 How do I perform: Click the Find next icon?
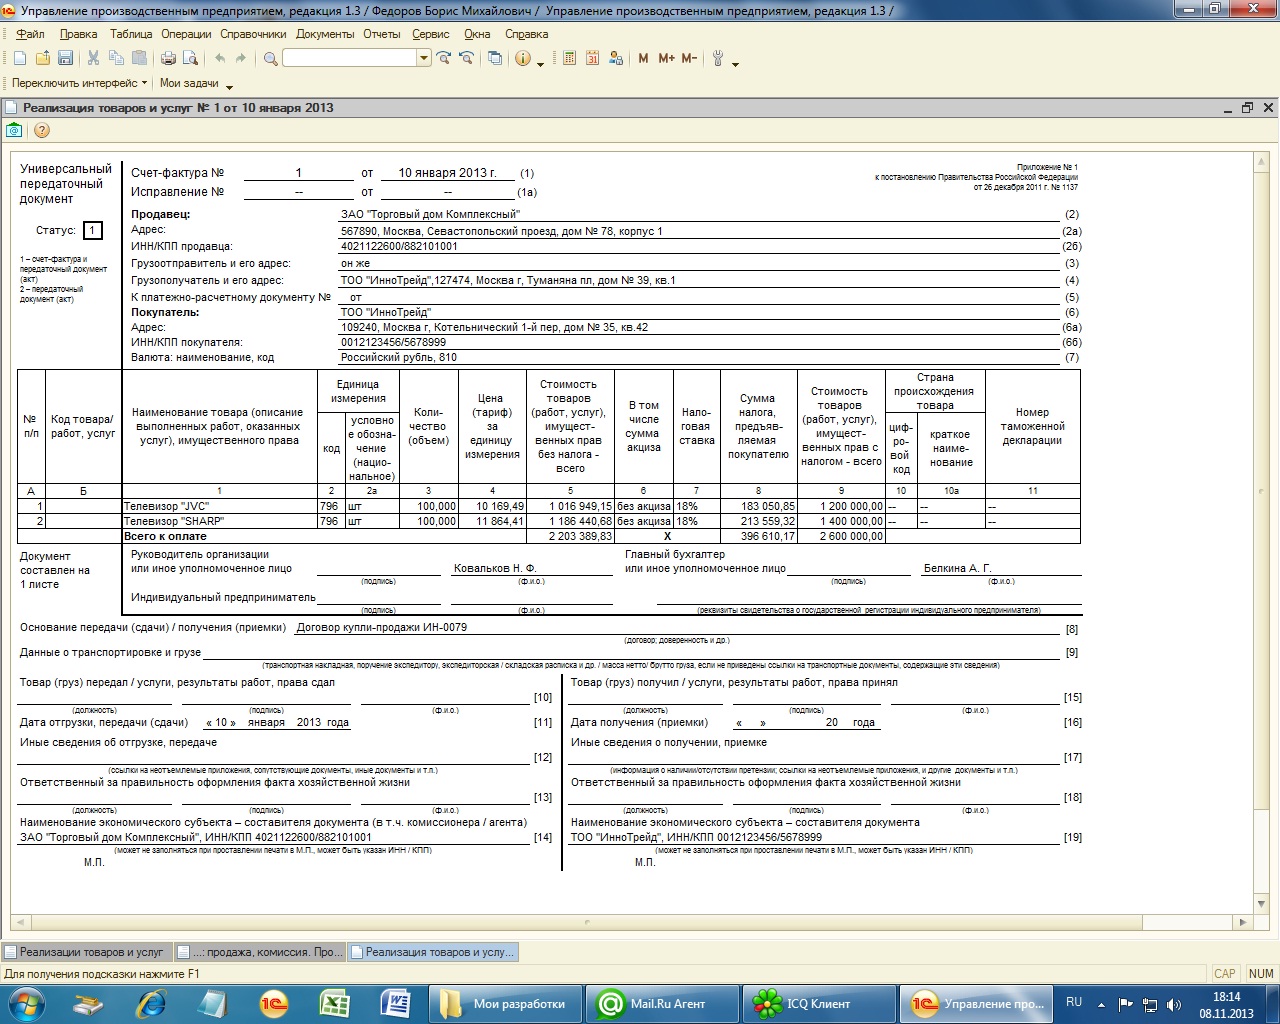click(444, 59)
